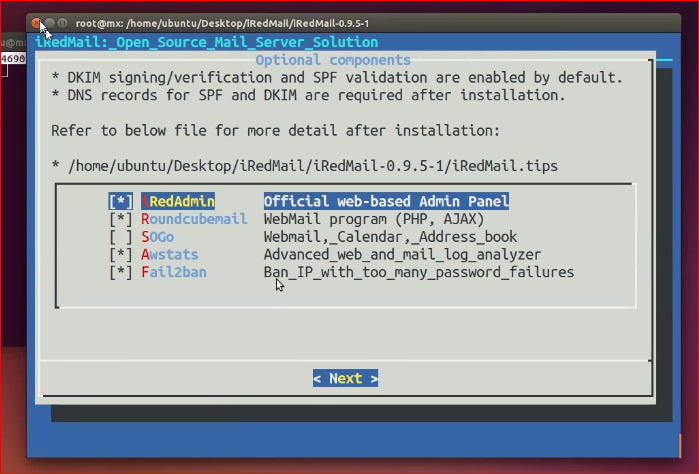This screenshot has width=699, height=474.
Task: Select the Awstats component name
Action: click(169, 255)
